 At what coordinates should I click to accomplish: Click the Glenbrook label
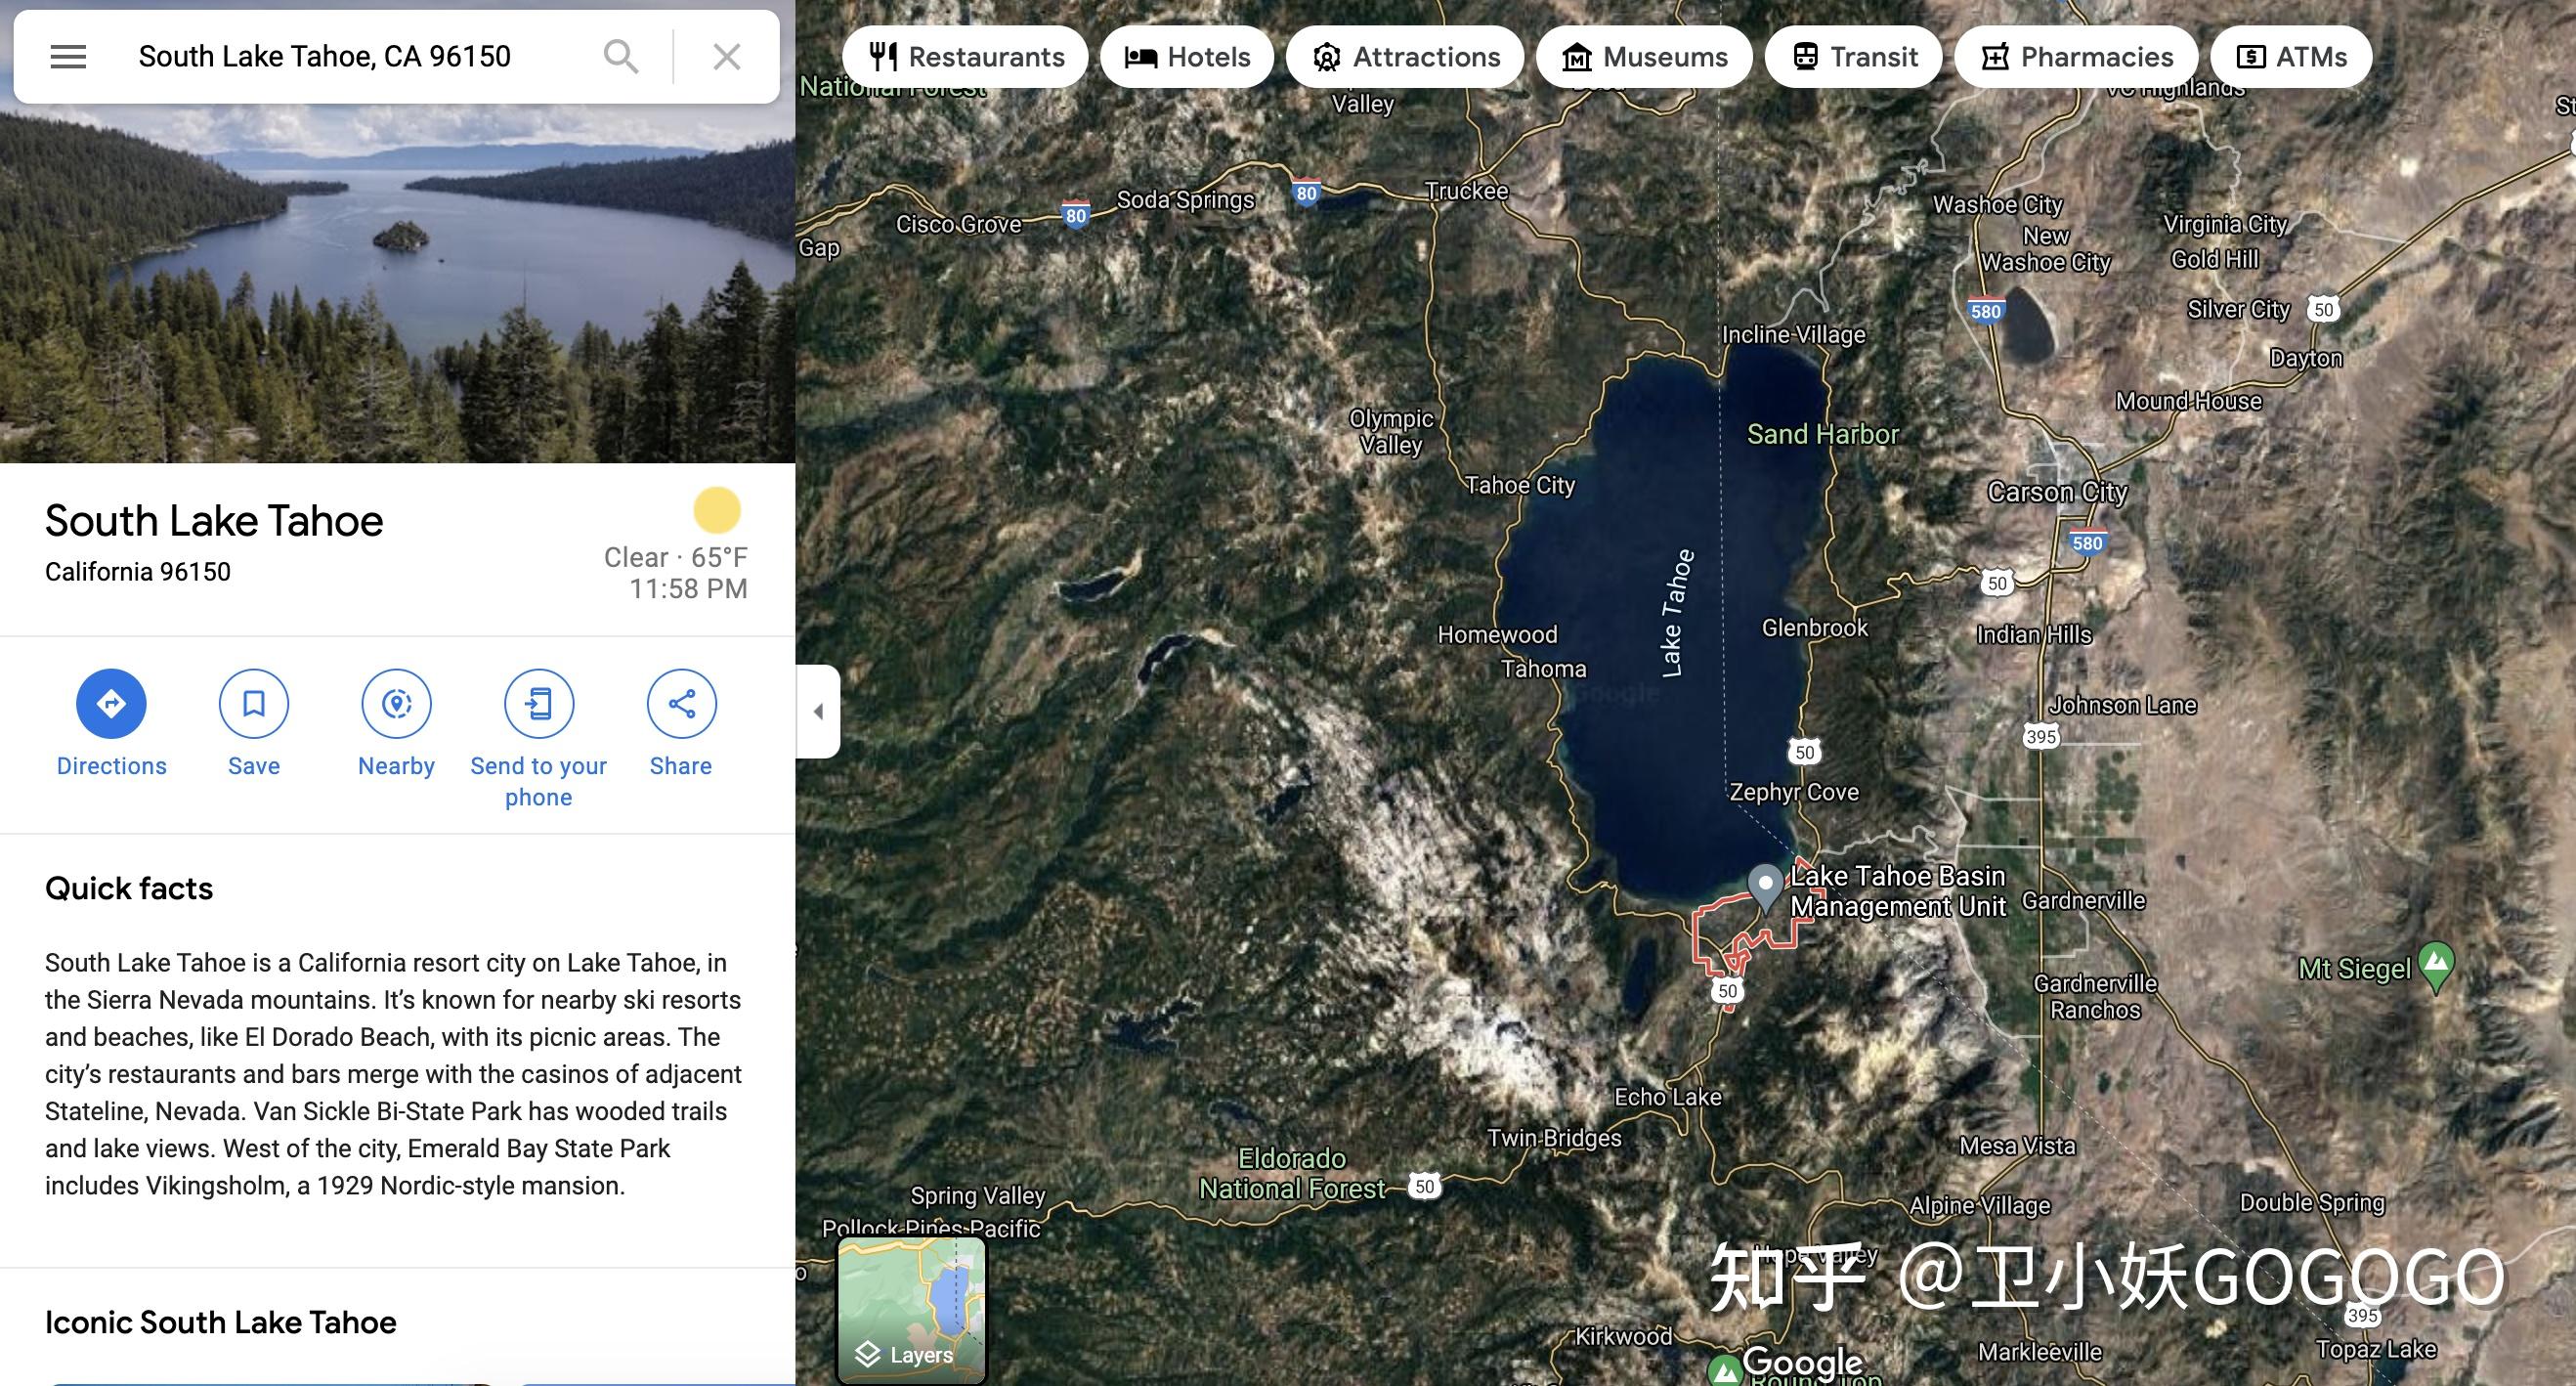point(1814,628)
